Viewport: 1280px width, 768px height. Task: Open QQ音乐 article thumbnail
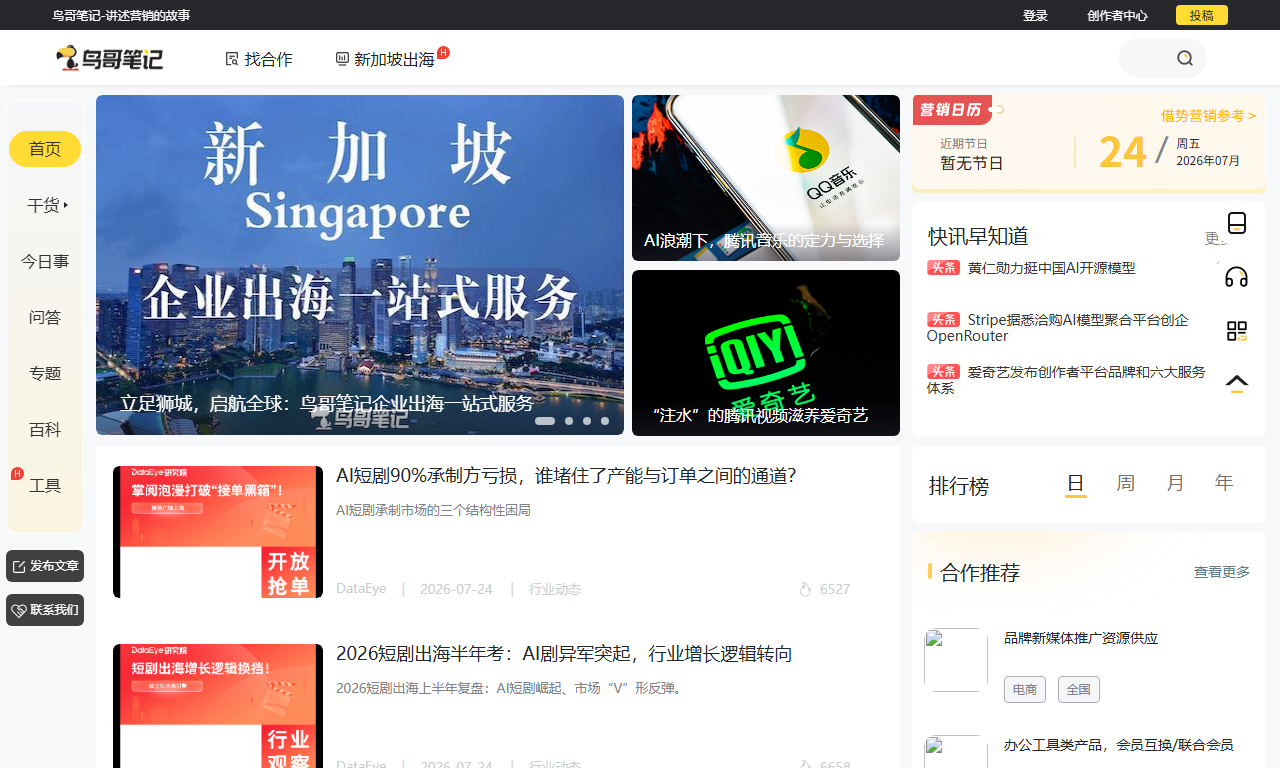766,178
